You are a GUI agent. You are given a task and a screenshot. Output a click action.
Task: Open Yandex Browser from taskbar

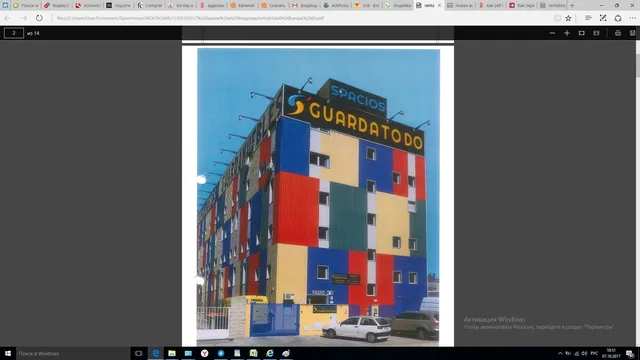coord(204,353)
